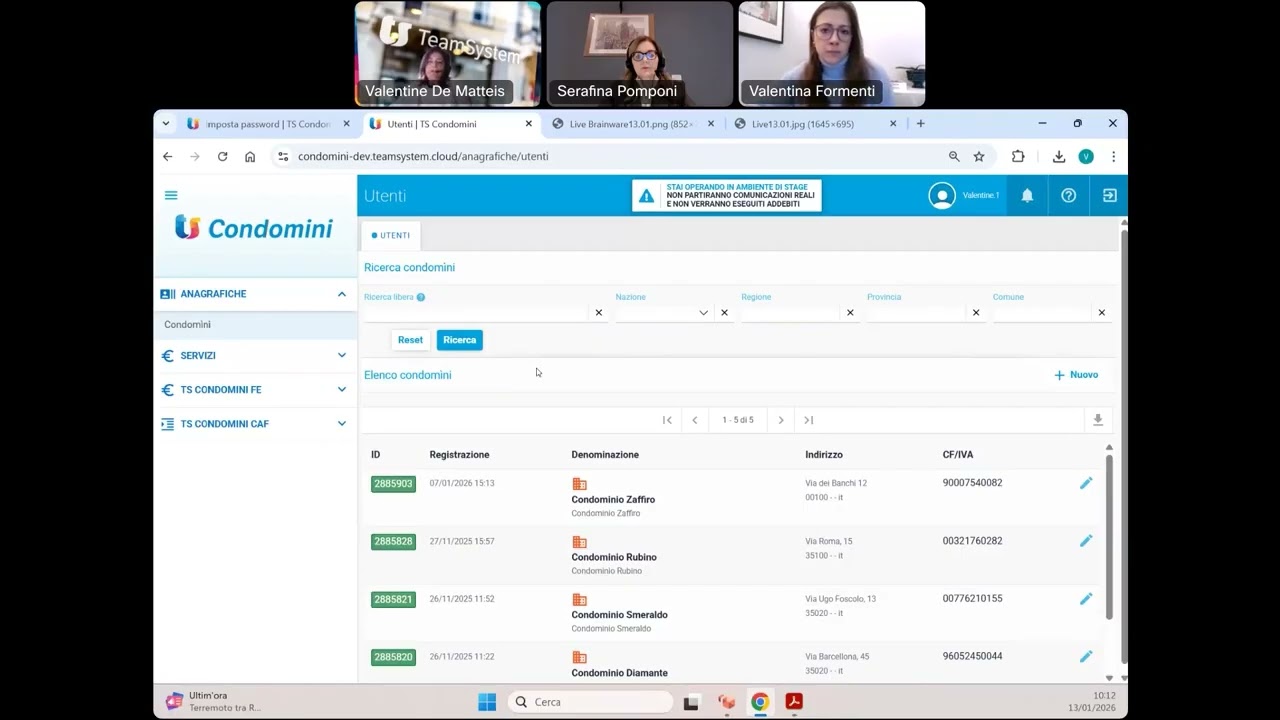Image resolution: width=1280 pixels, height=720 pixels.
Task: Click the Registrazione column header
Action: pyautogui.click(x=459, y=455)
